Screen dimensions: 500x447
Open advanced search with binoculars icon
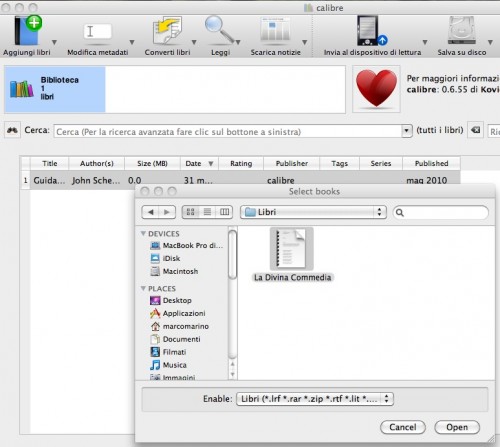coord(12,130)
